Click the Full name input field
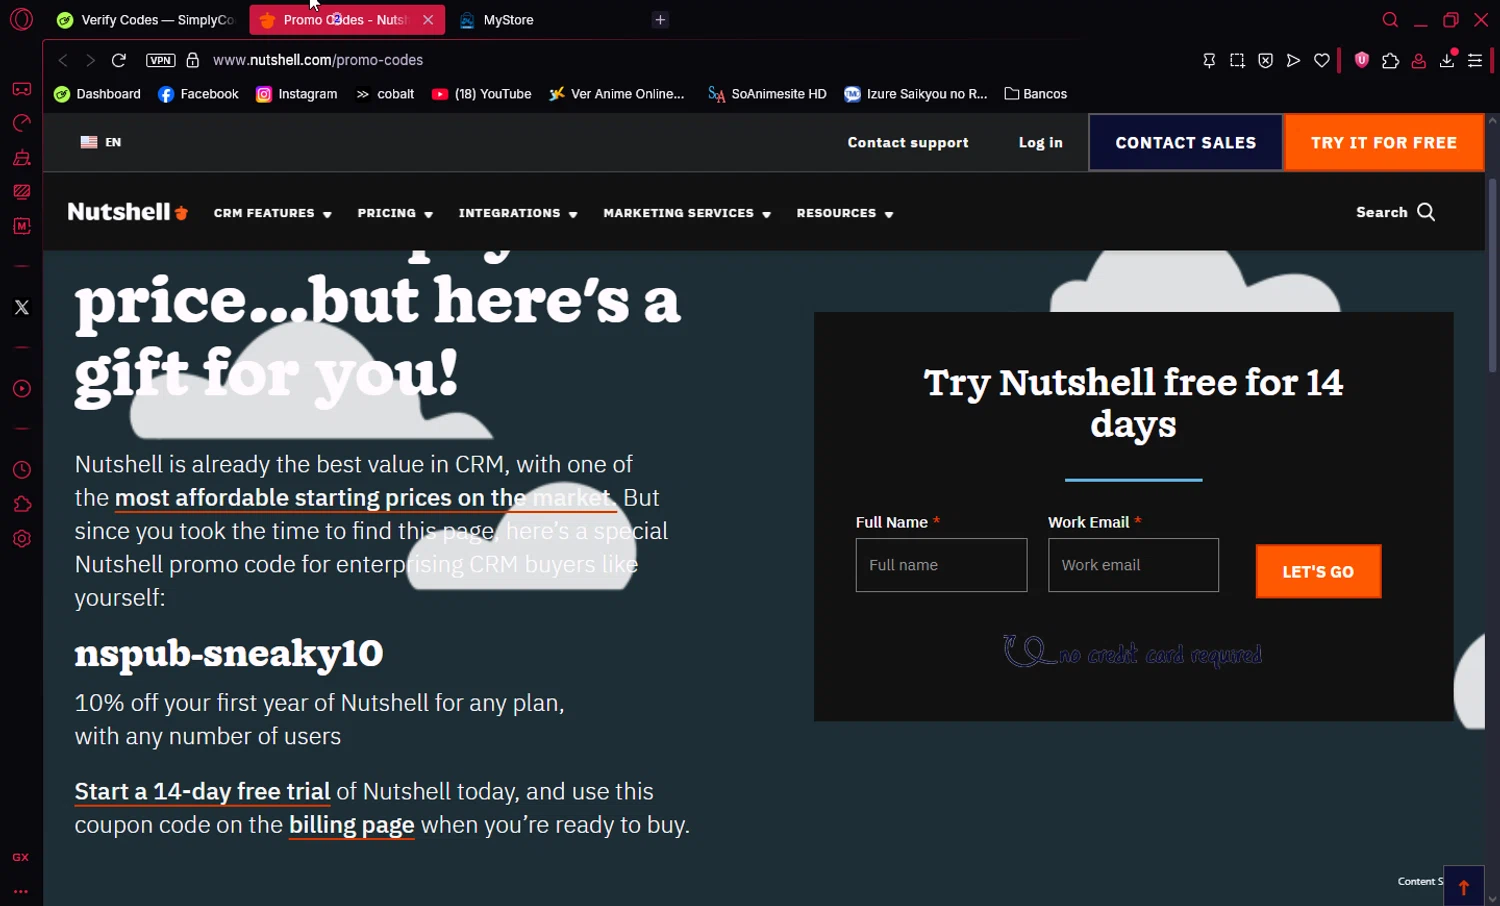This screenshot has height=906, width=1500. click(941, 565)
